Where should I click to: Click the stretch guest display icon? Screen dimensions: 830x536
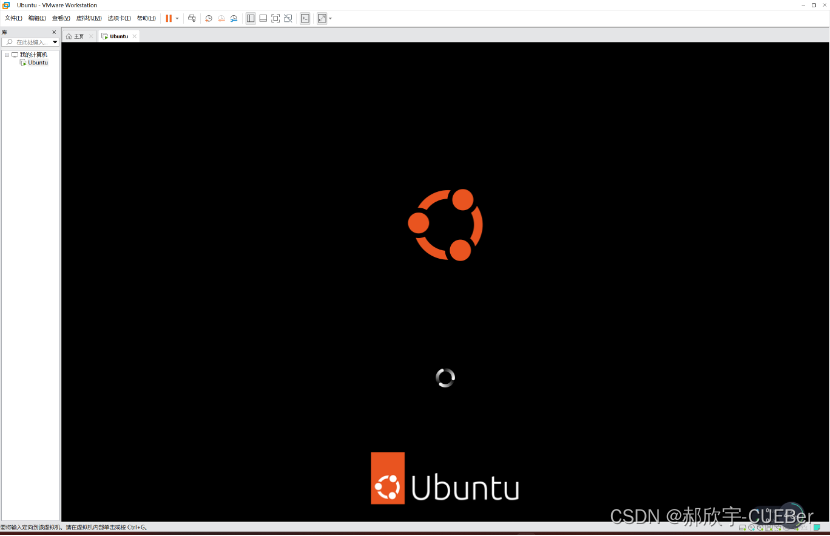pyautogui.click(x=322, y=19)
